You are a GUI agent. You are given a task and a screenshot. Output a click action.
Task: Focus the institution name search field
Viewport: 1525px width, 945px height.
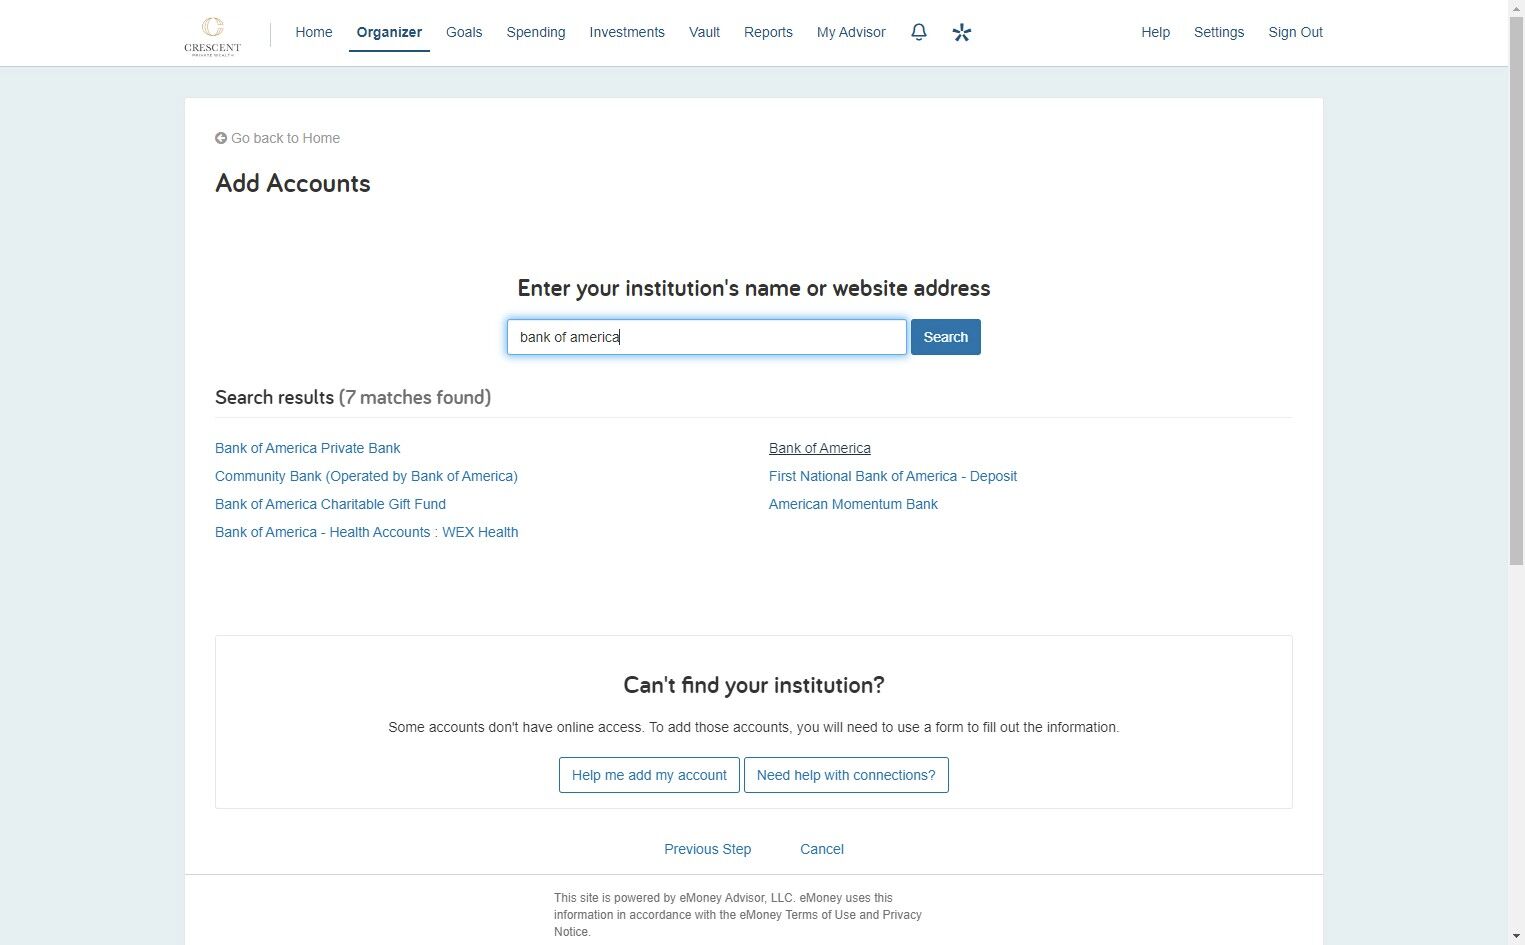(x=707, y=337)
